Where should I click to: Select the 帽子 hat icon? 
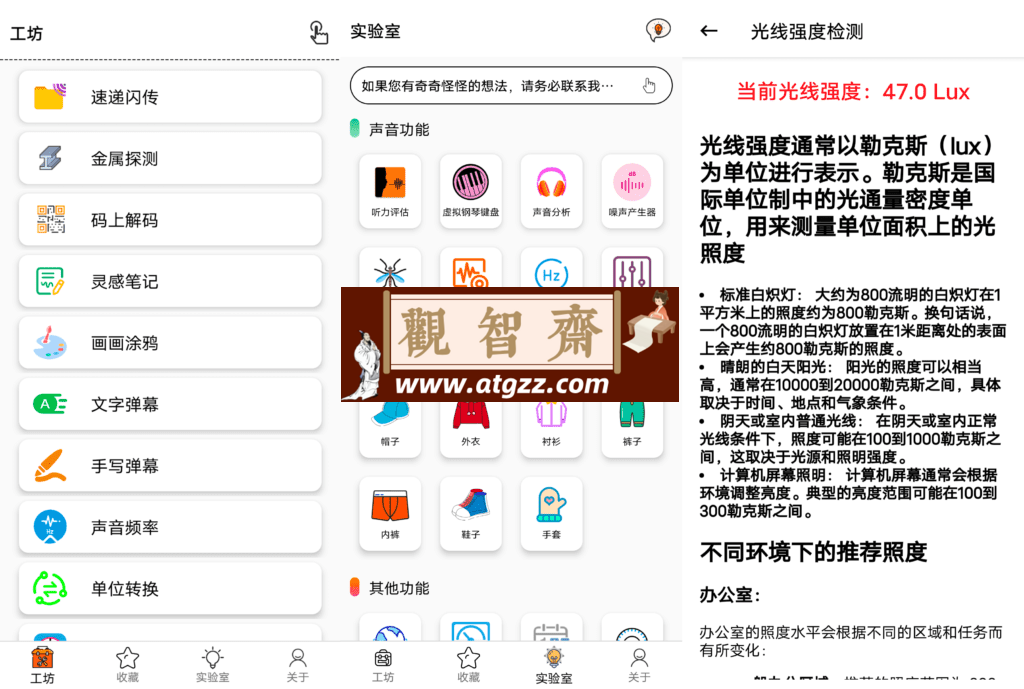[x=390, y=428]
